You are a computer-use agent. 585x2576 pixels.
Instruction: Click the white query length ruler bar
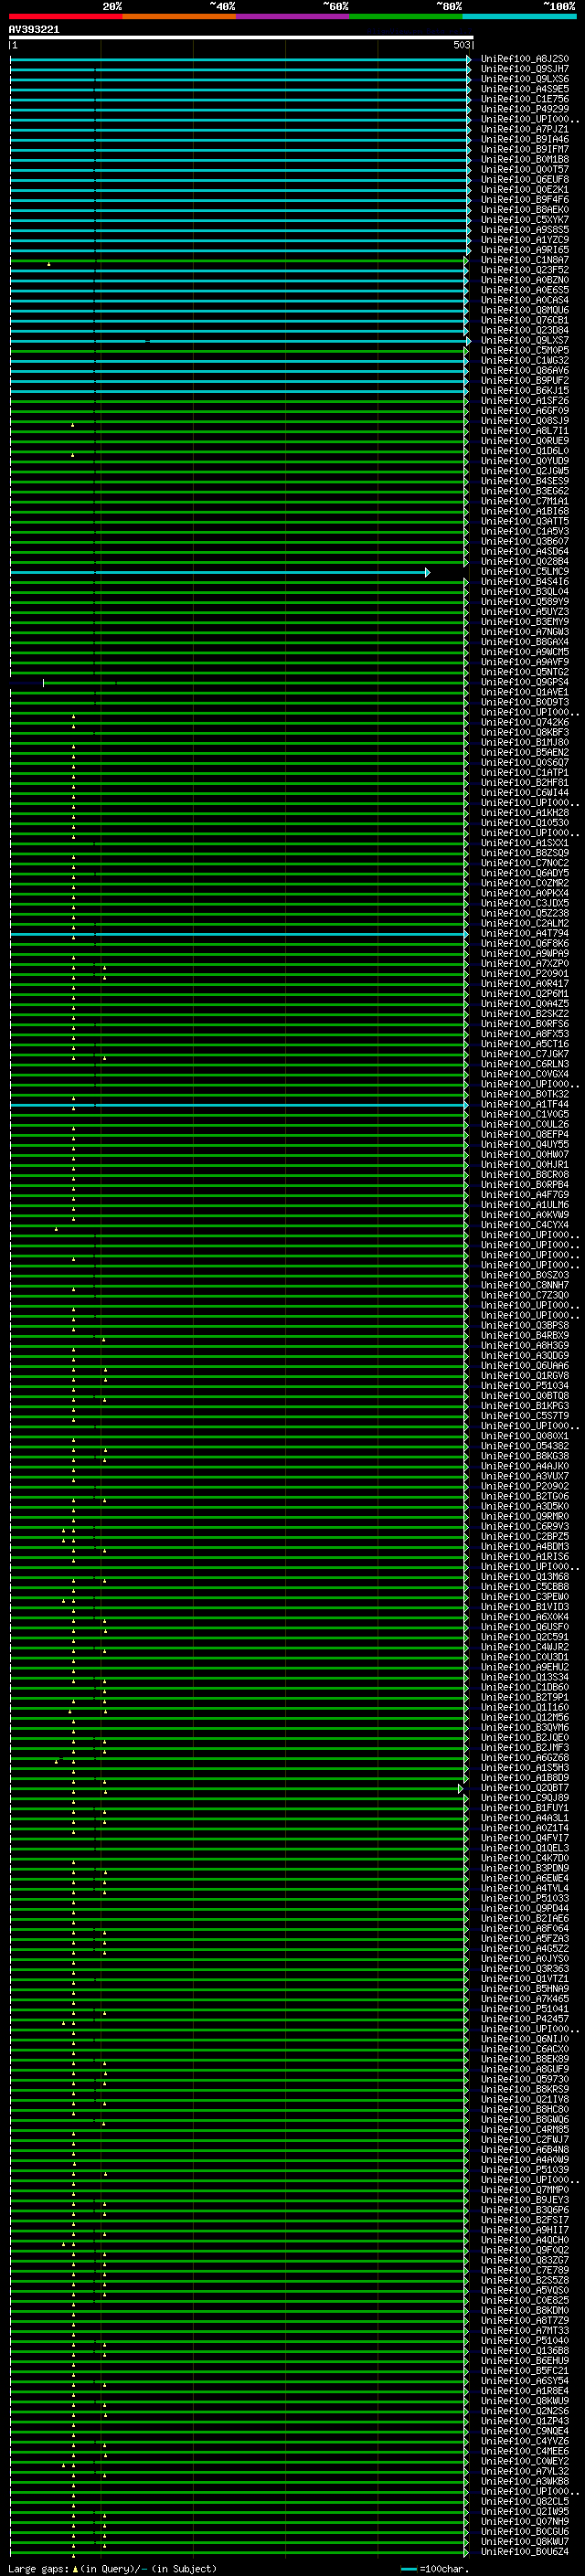click(x=241, y=37)
